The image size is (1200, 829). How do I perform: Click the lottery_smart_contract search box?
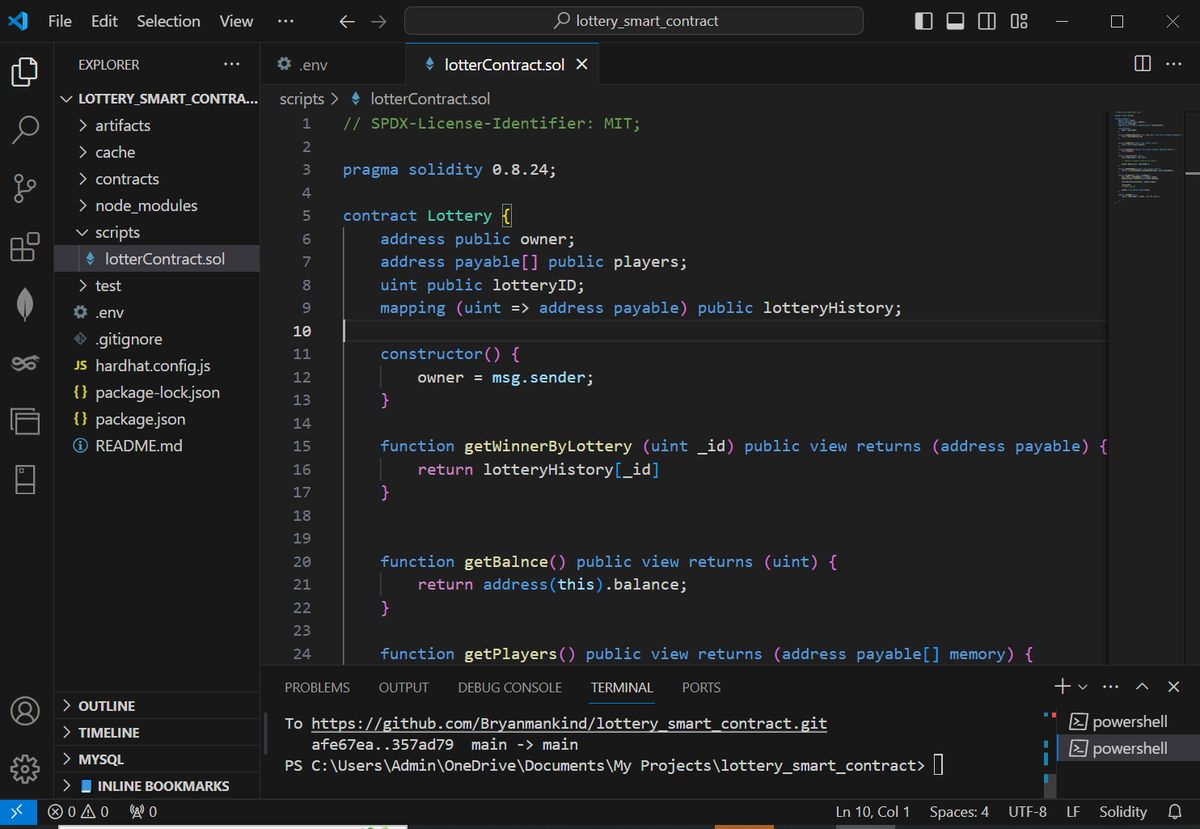point(634,21)
